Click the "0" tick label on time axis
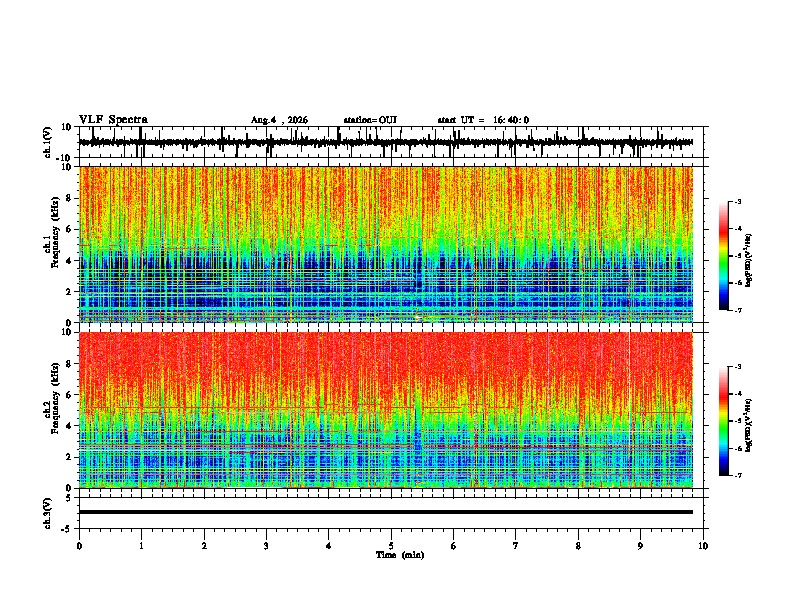The height and width of the screenshot is (612, 792). point(79,546)
